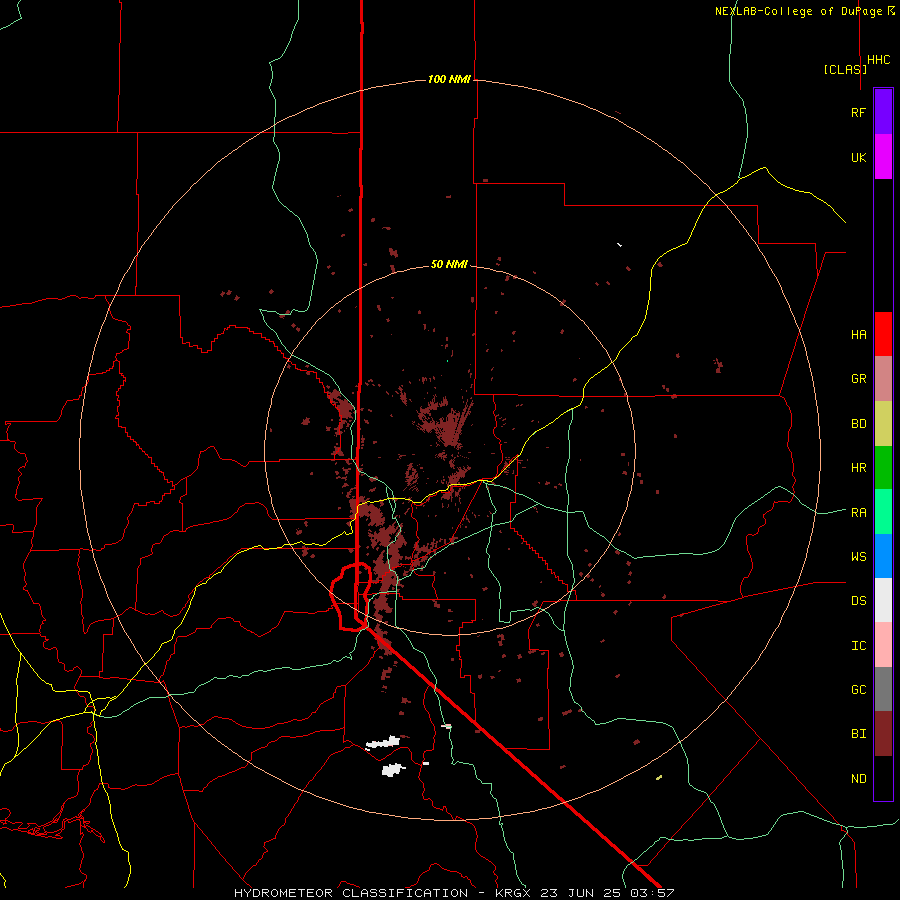The height and width of the screenshot is (900, 900).
Task: Click the yellow BD legend color swatch
Action: (883, 423)
